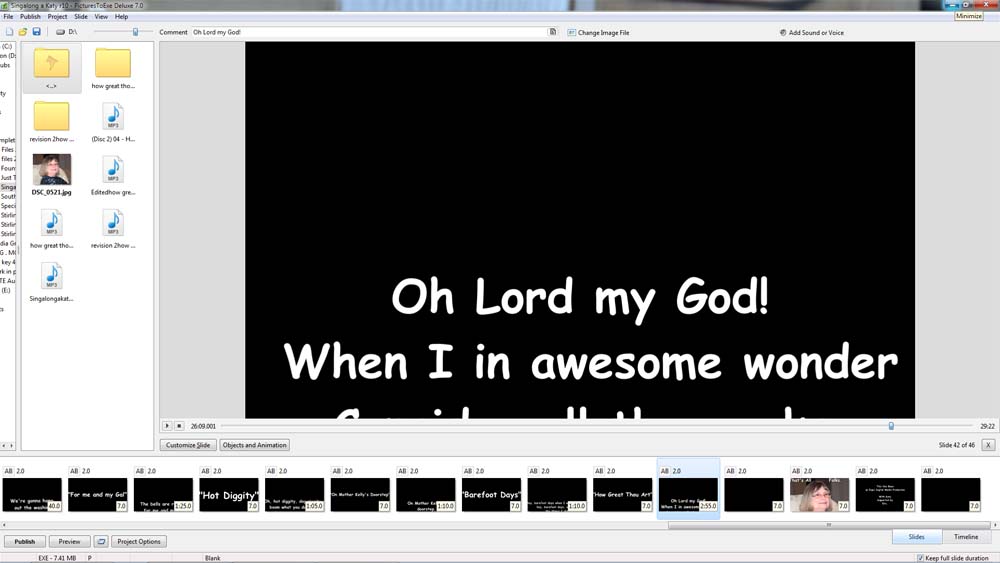
Task: Open the Publish menu
Action: pyautogui.click(x=30, y=17)
